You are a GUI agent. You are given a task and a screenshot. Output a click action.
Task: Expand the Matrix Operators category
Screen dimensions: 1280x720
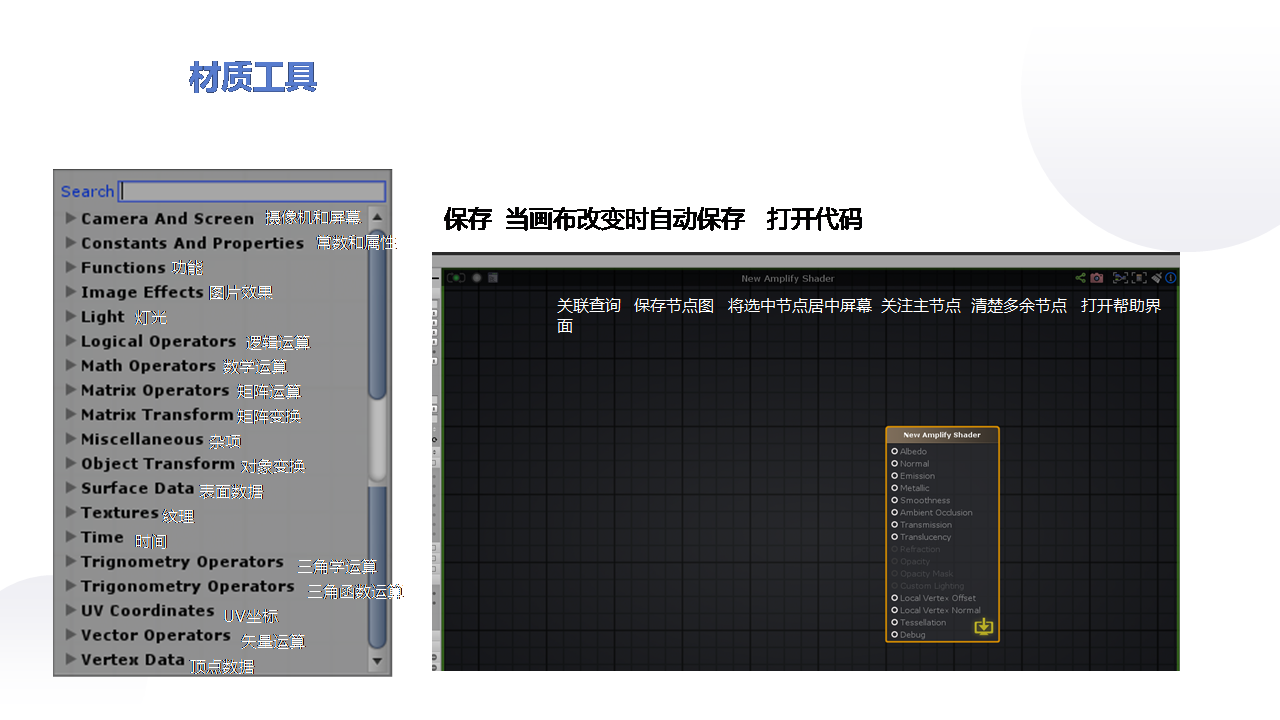(71, 389)
